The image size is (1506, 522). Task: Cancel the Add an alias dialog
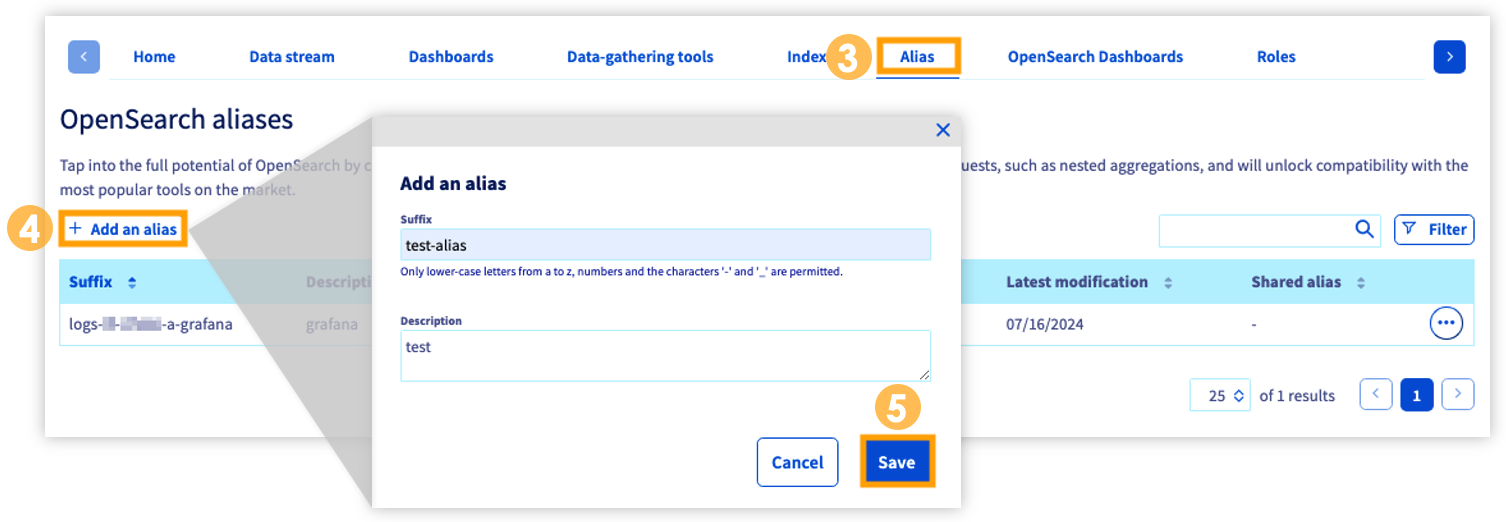point(797,462)
